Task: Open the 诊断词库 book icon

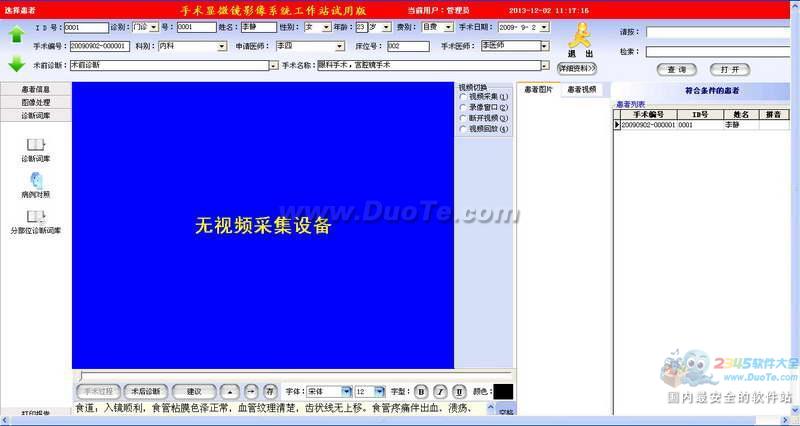Action: pos(35,145)
